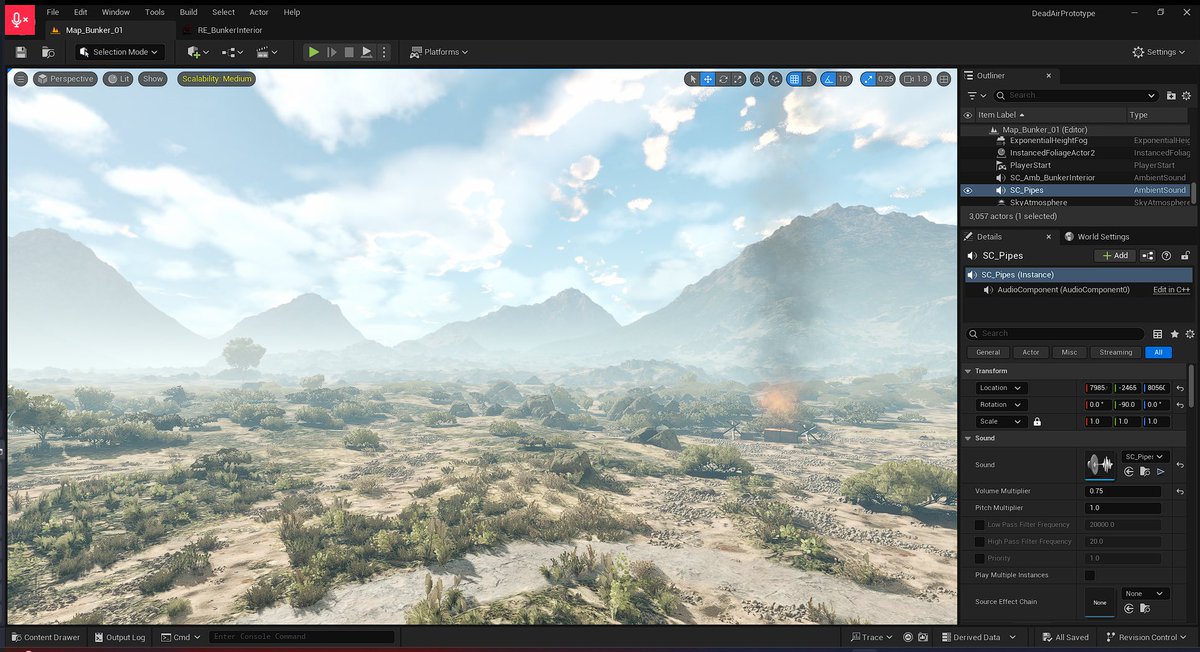Image resolution: width=1200 pixels, height=652 pixels.
Task: Toggle scale snapping in viewport toolbar
Action: point(868,79)
